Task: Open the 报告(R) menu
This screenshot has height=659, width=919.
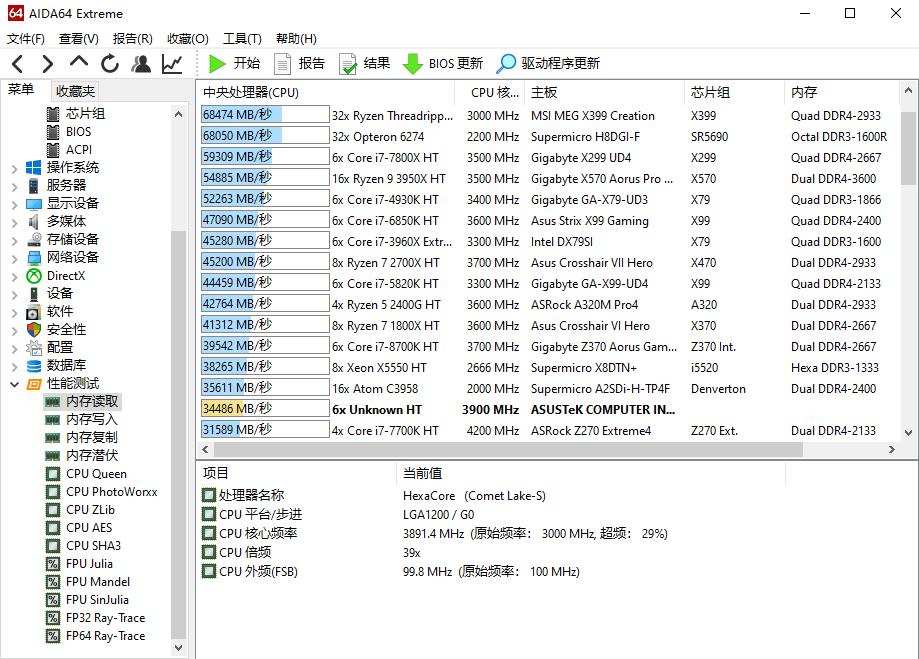Action: [132, 39]
